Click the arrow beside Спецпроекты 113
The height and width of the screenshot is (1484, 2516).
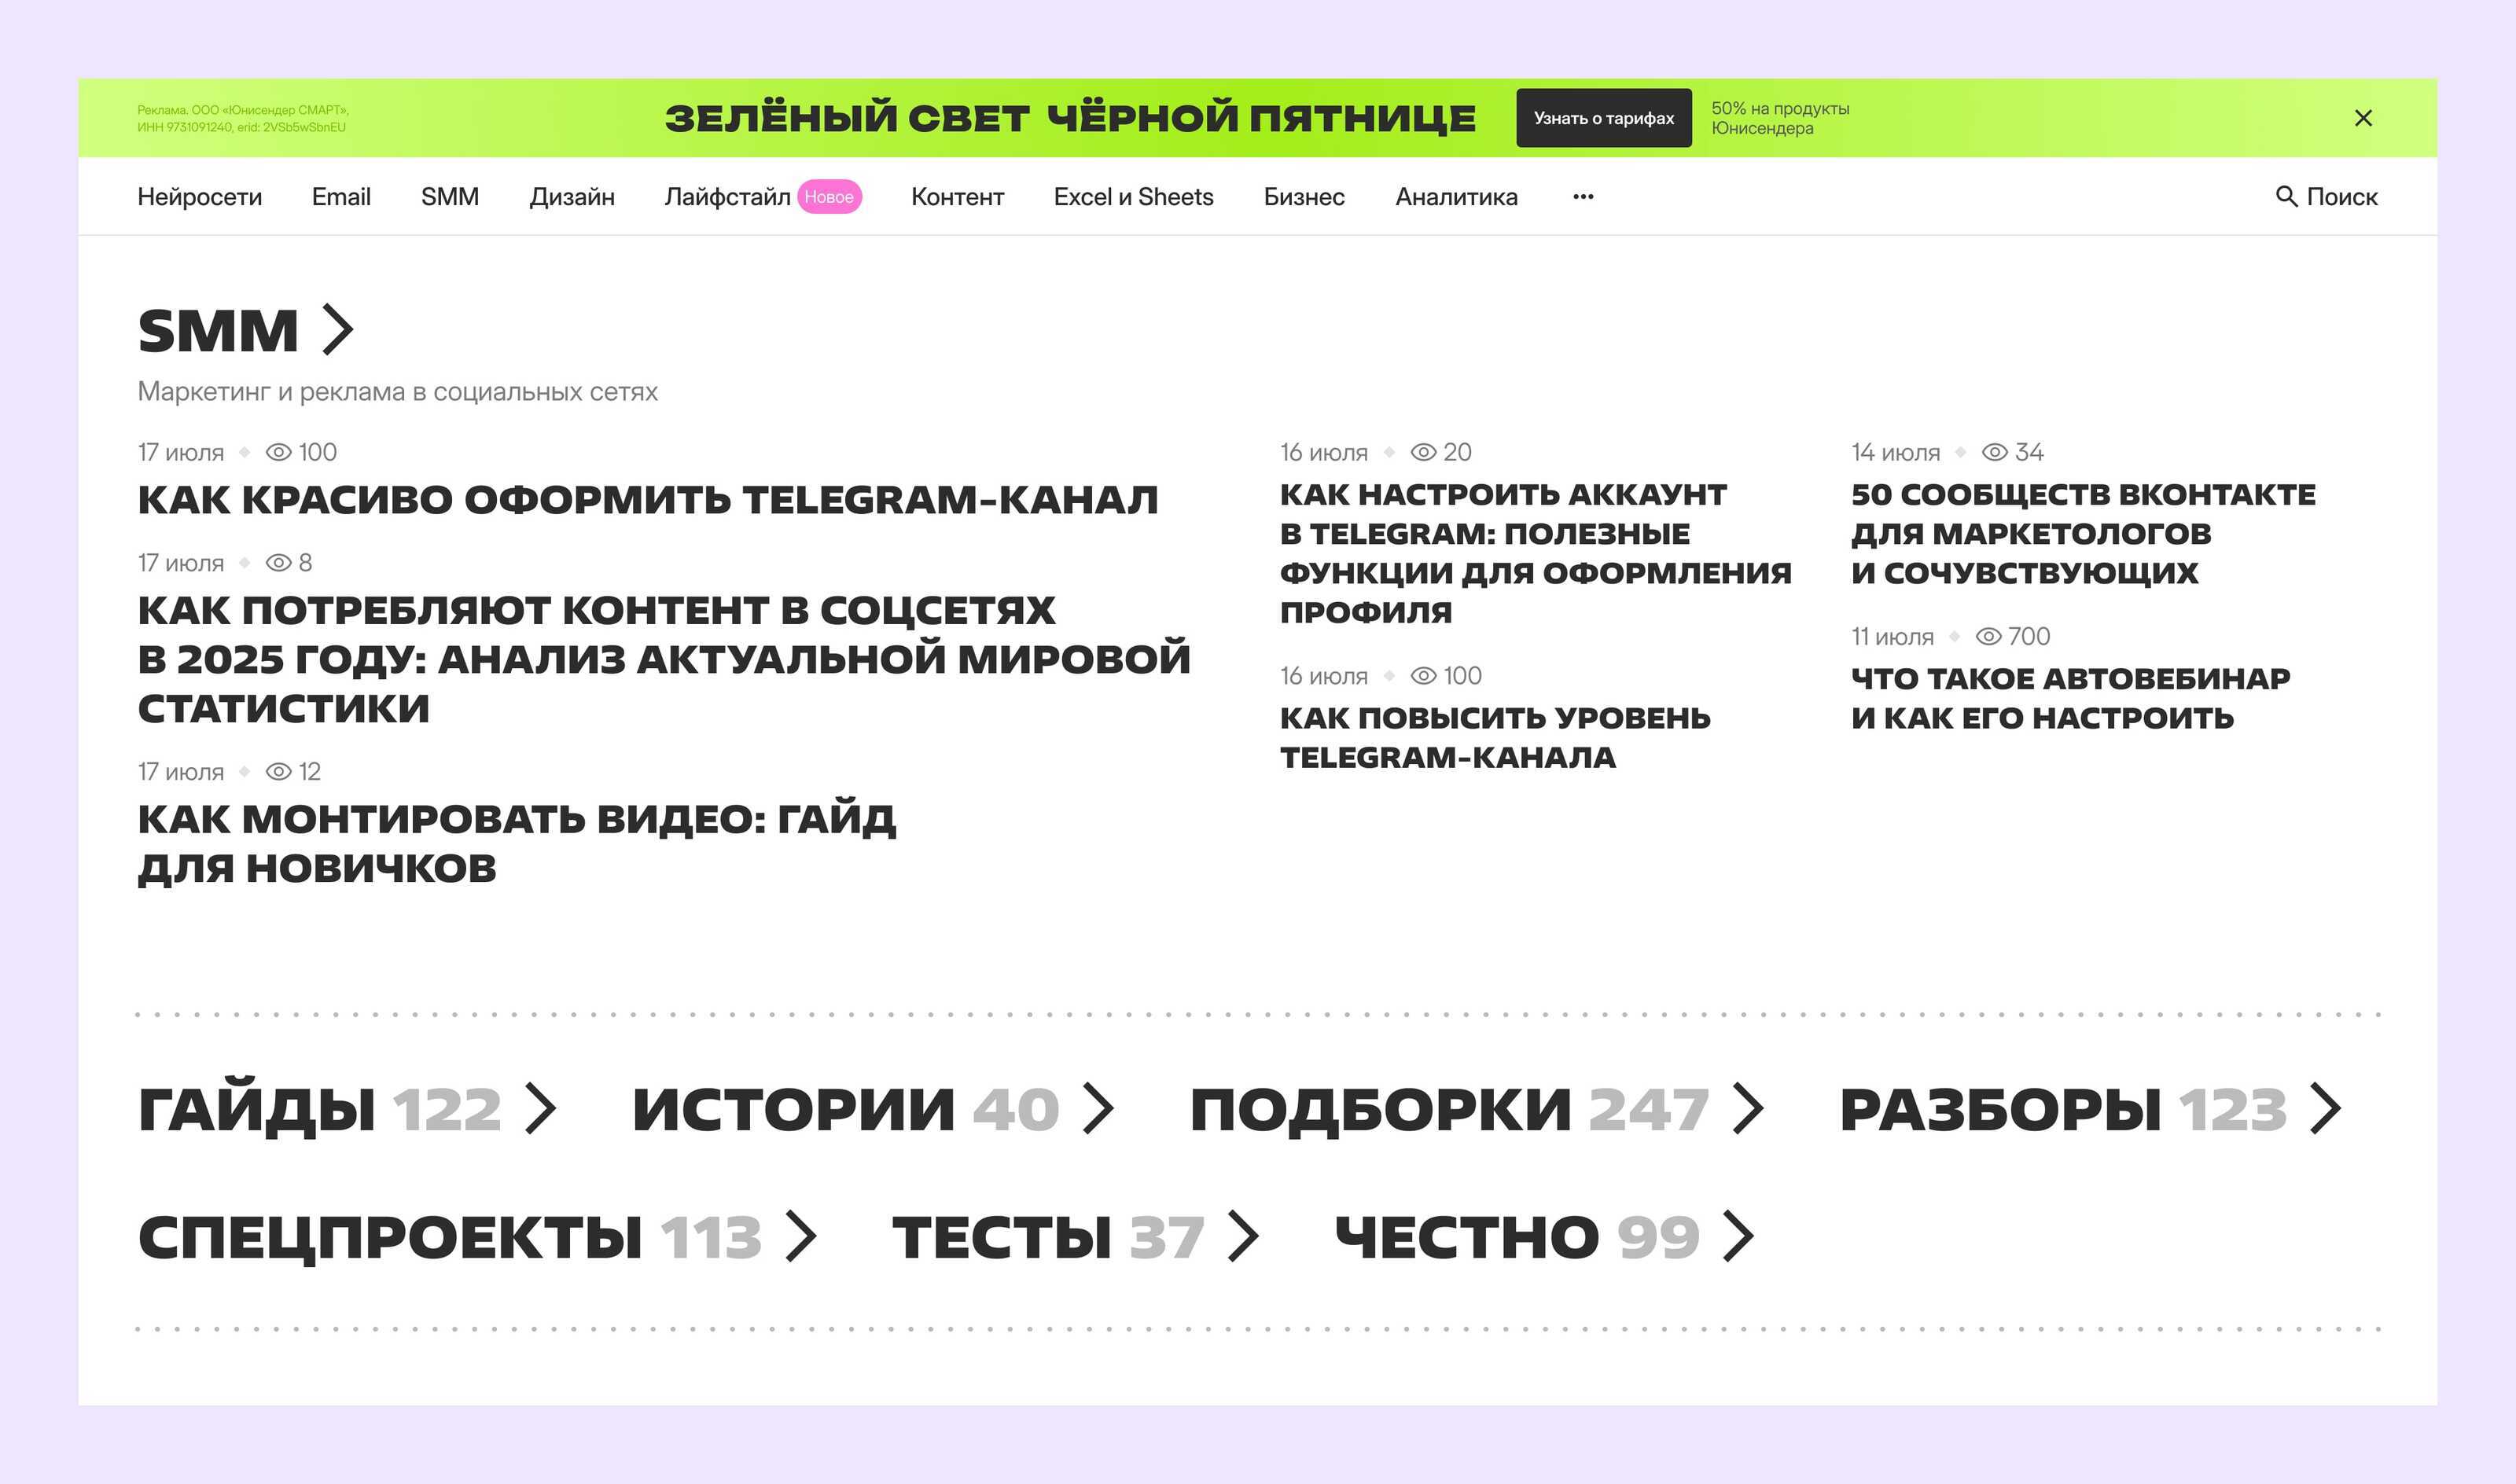tap(801, 1236)
